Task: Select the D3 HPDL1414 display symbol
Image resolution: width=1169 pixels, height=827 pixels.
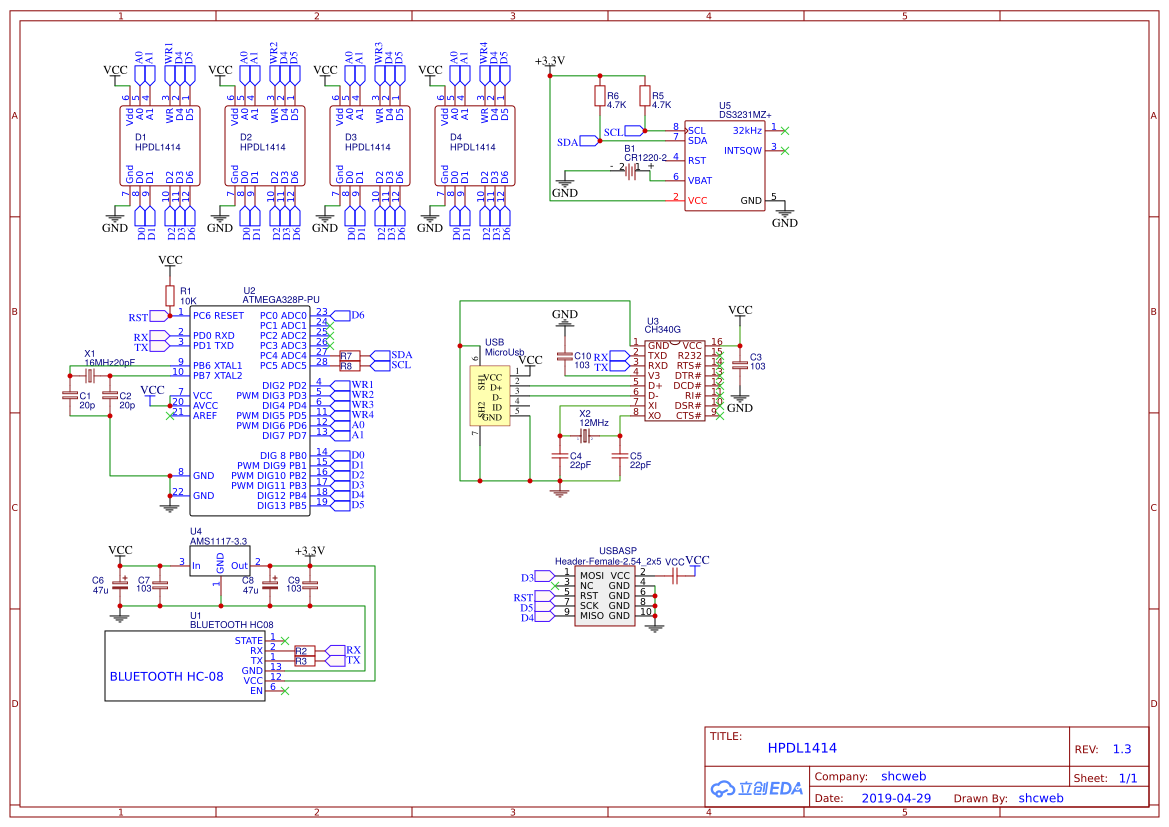Action: [370, 145]
